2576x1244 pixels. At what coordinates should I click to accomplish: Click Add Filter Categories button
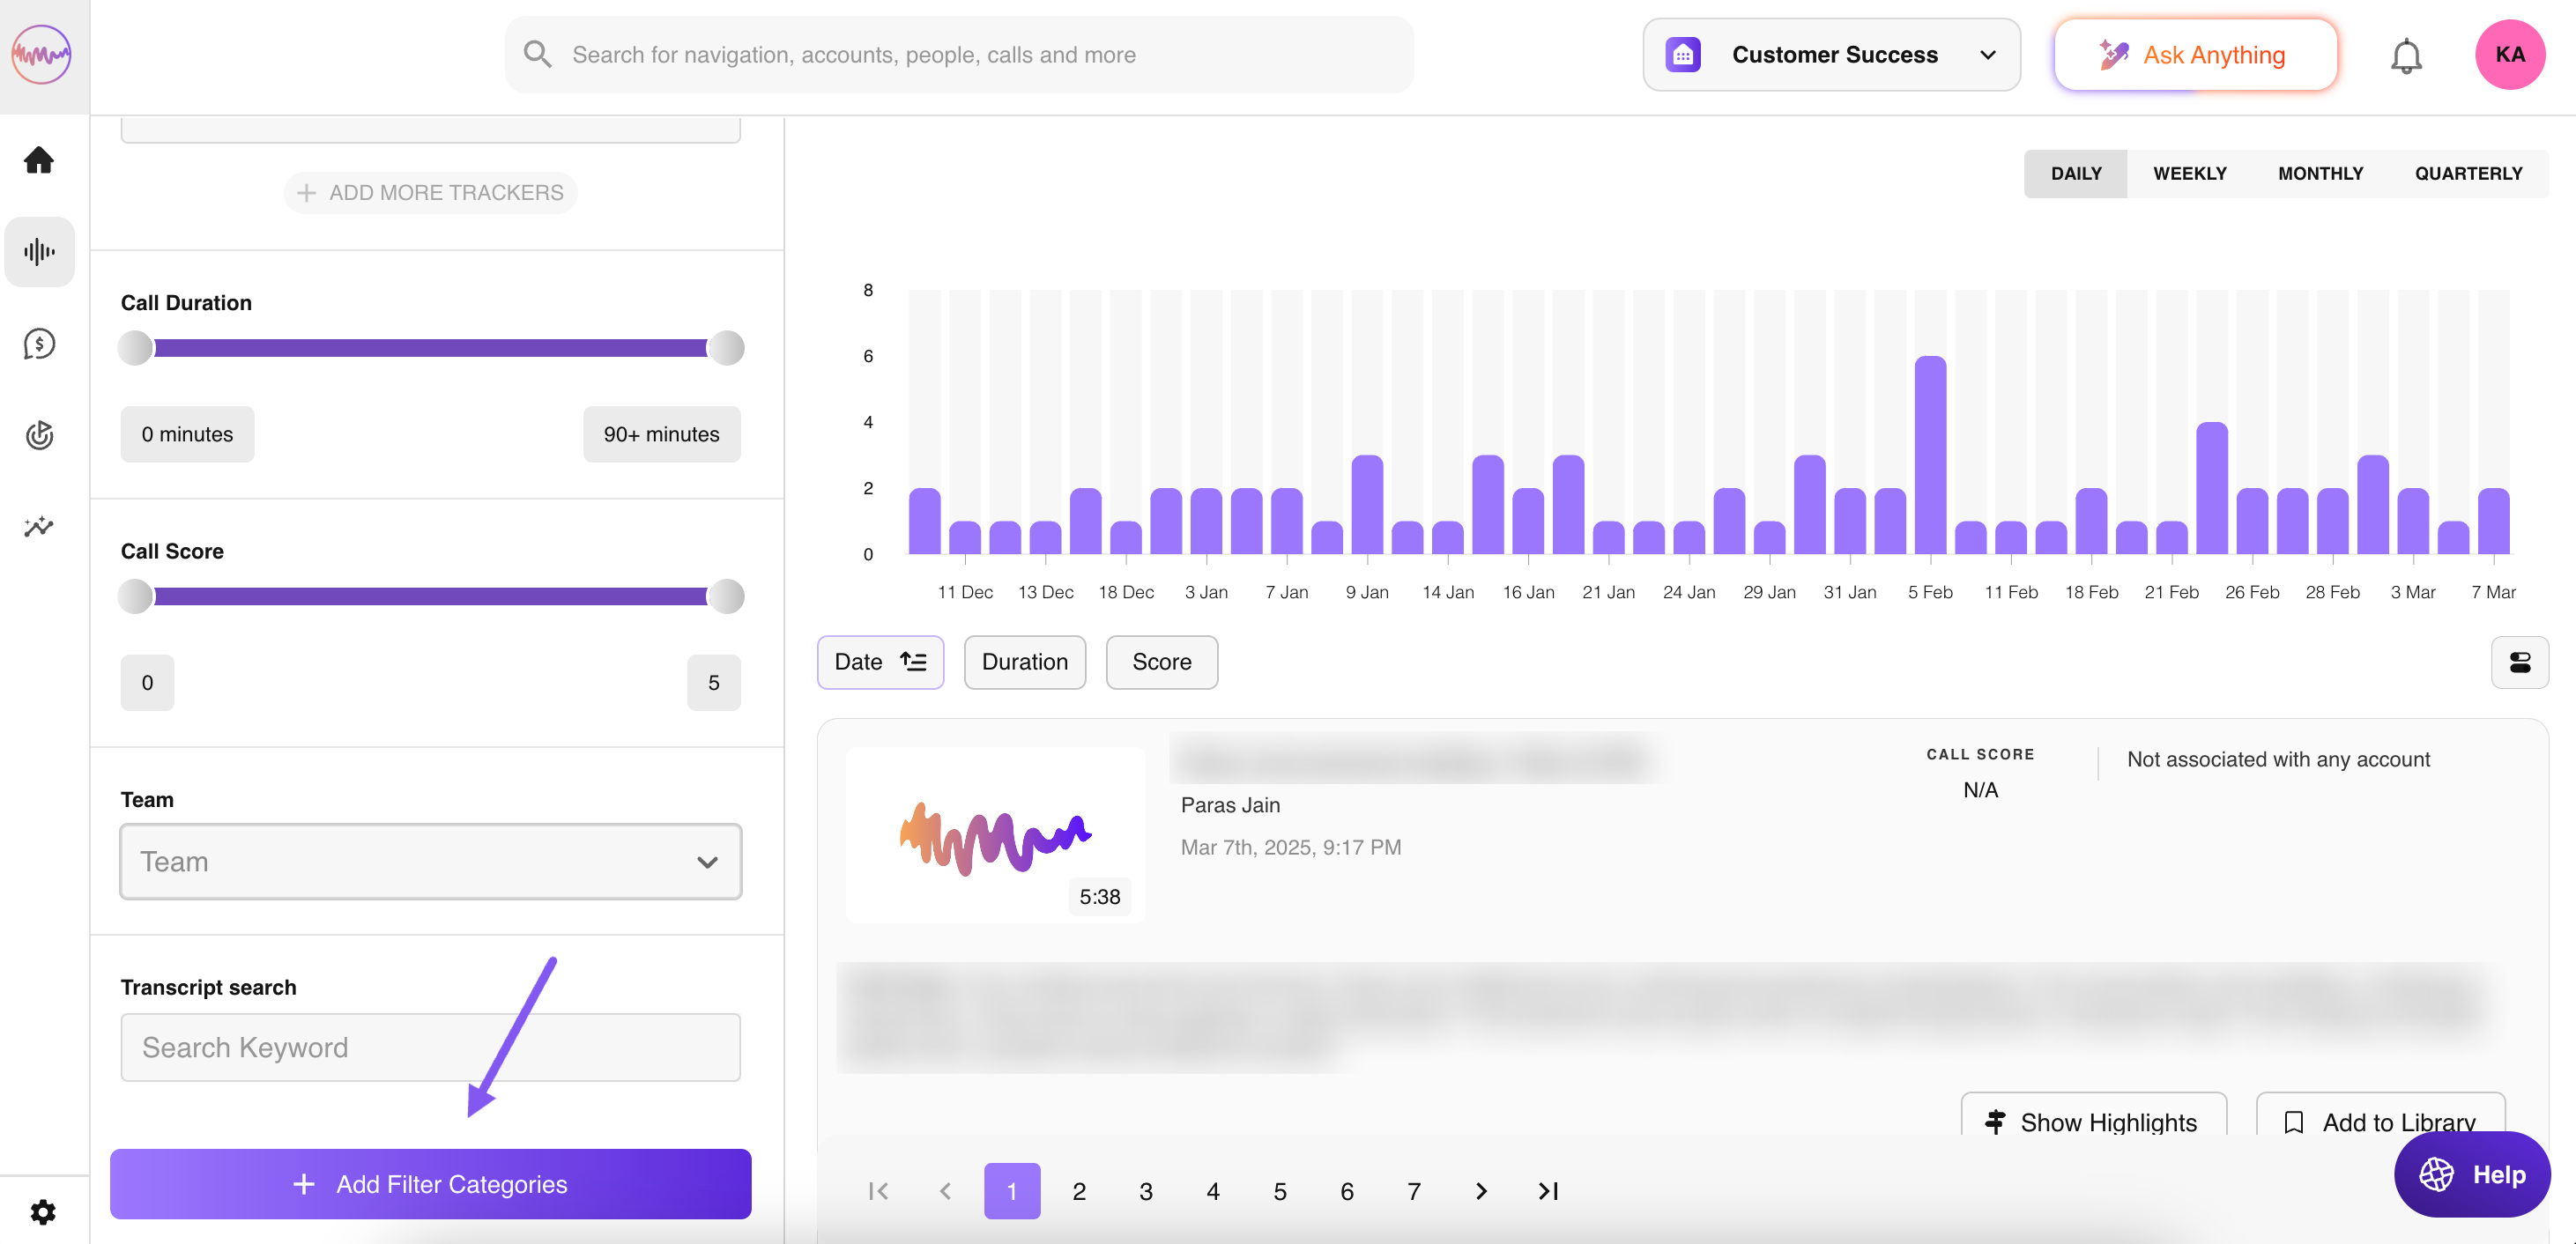[430, 1184]
